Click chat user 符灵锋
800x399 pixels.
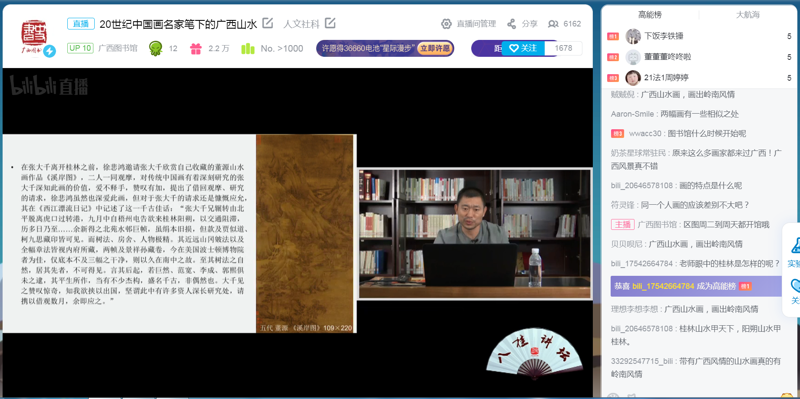click(x=623, y=205)
